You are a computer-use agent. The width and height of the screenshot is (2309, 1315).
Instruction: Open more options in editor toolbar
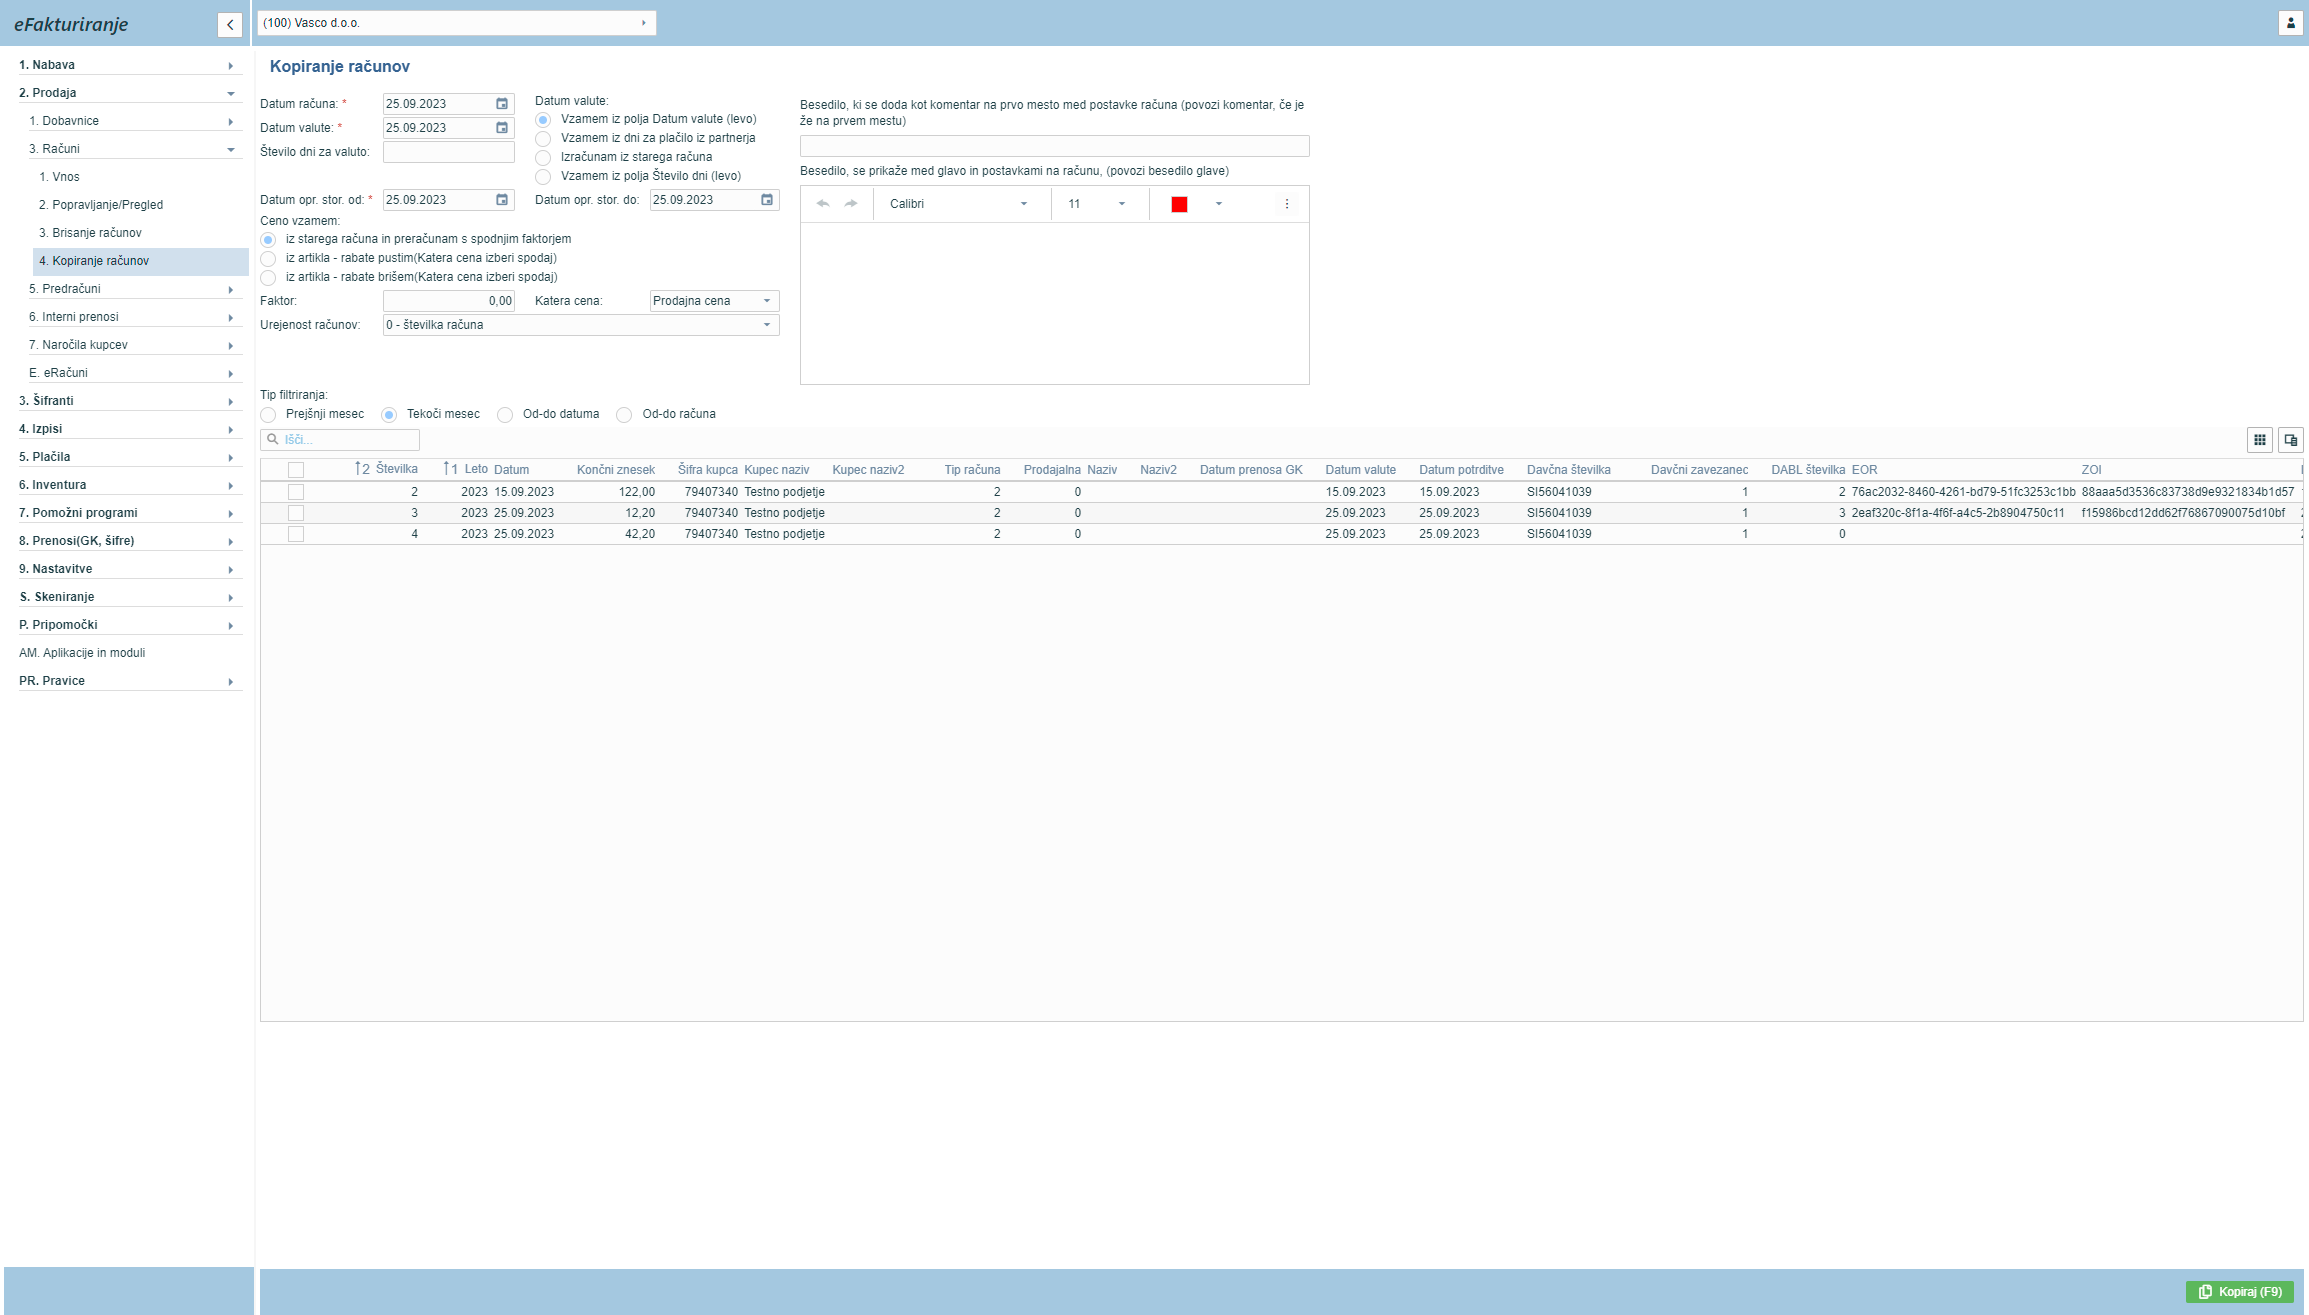pos(1287,204)
